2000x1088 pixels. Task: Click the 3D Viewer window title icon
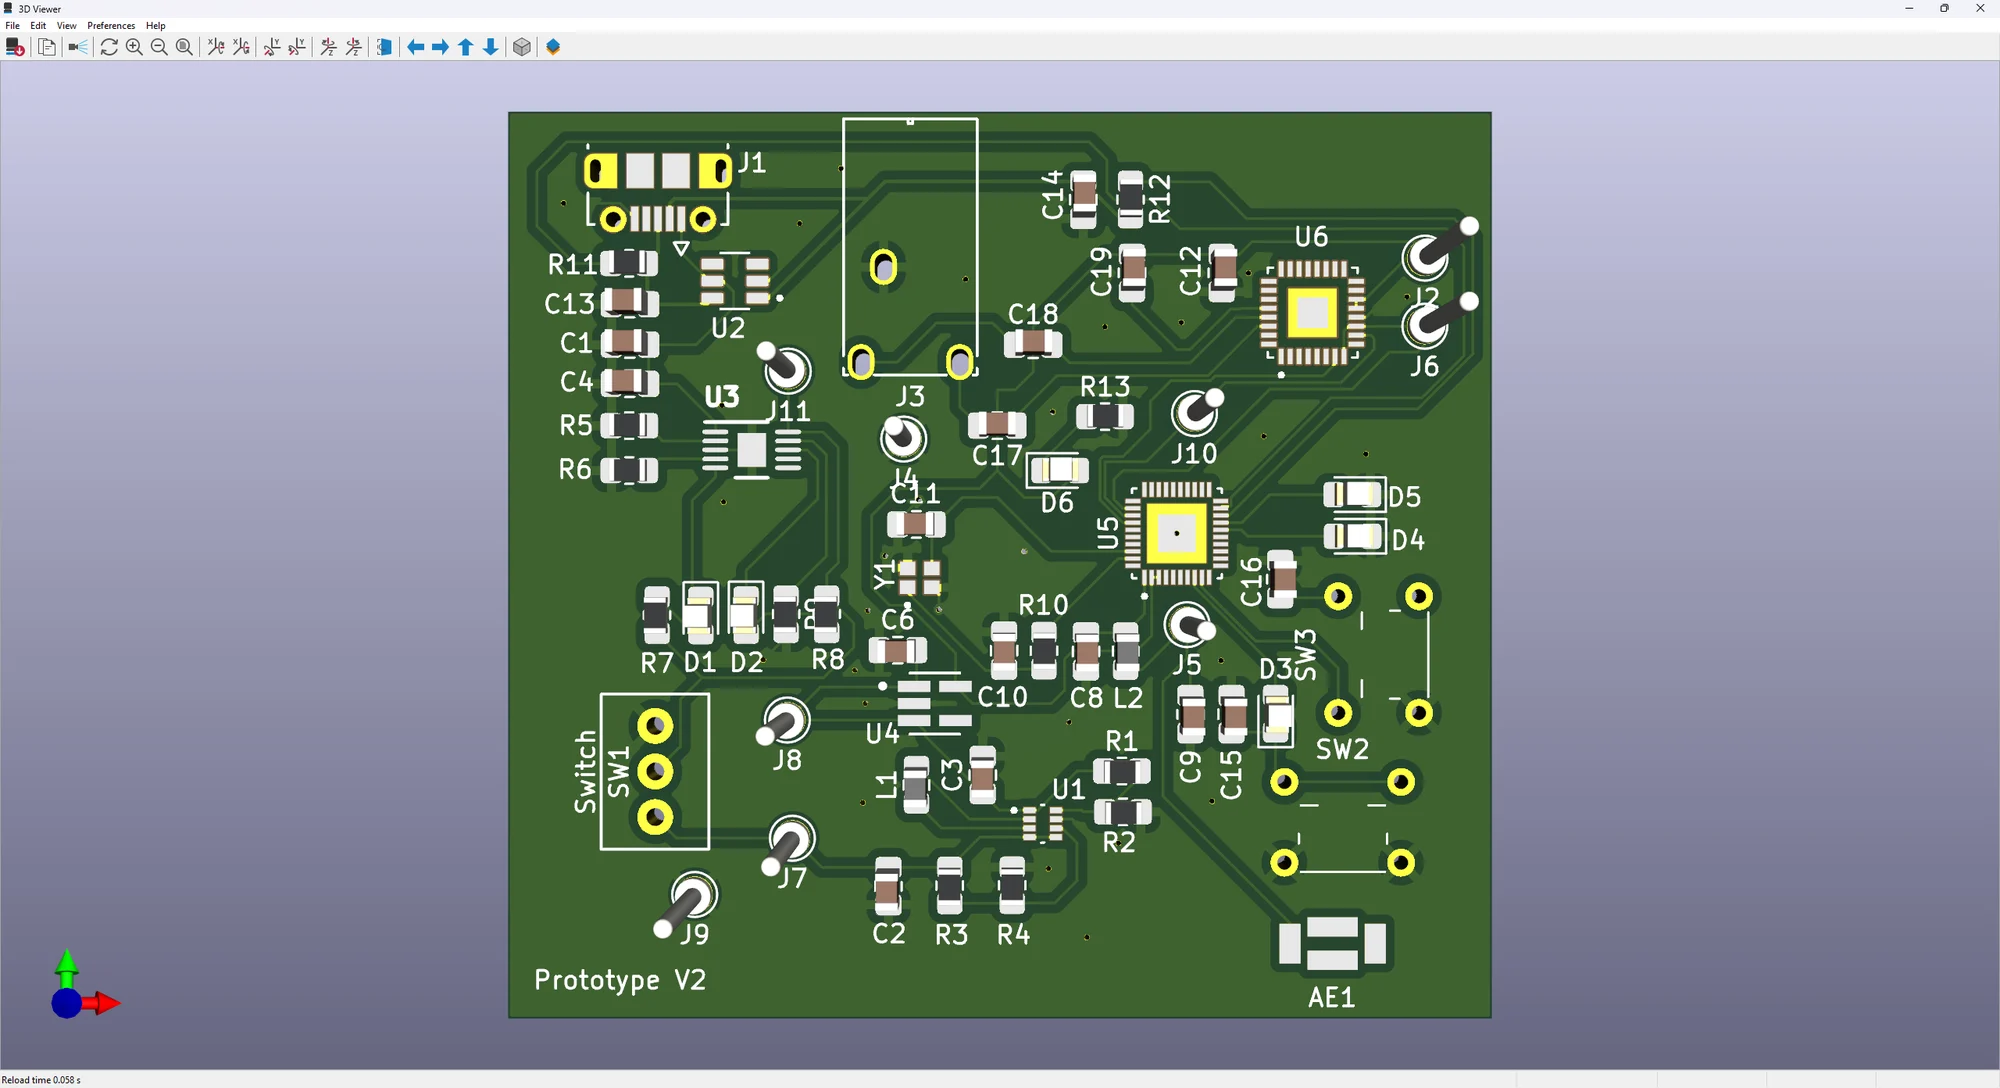(x=8, y=8)
